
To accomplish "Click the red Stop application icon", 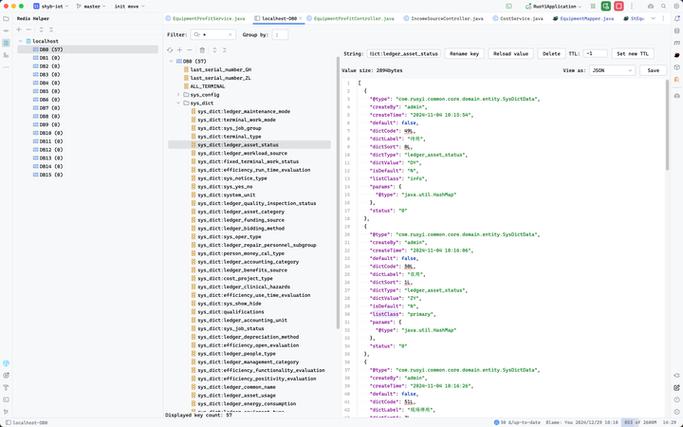I will point(618,6).
